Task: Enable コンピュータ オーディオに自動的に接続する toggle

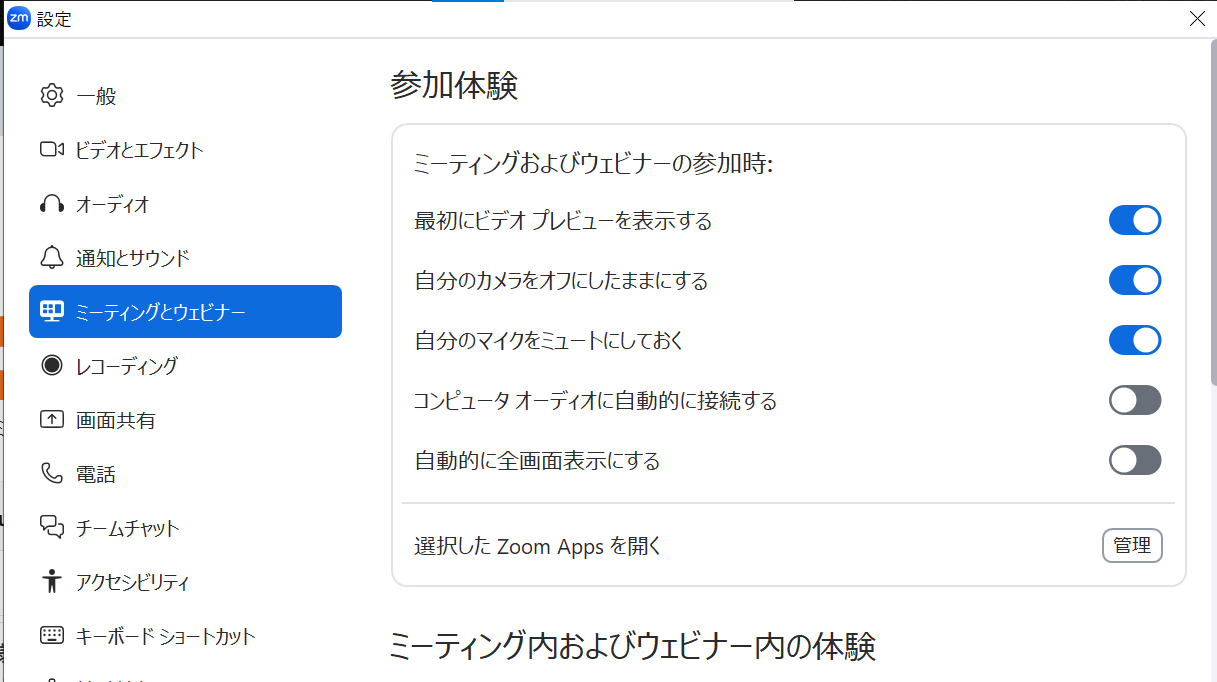Action: (1134, 400)
